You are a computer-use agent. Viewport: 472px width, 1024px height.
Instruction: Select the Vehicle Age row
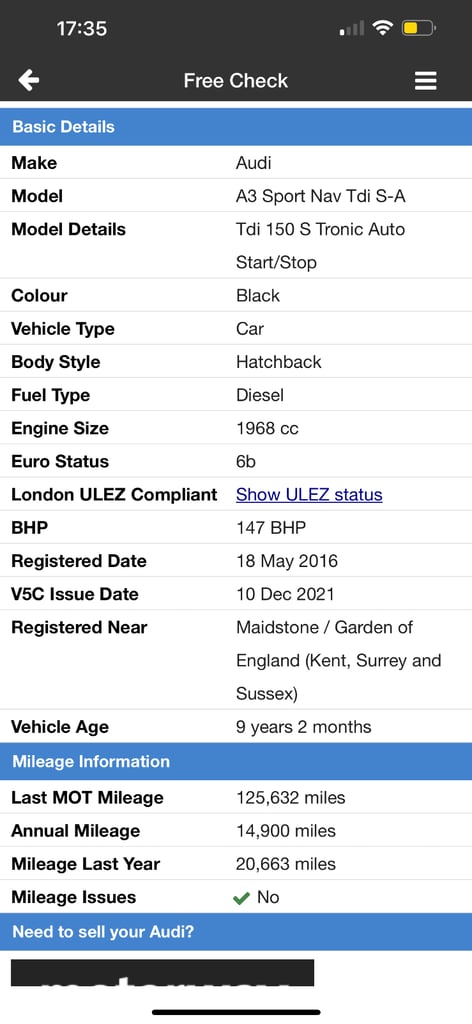point(236,726)
